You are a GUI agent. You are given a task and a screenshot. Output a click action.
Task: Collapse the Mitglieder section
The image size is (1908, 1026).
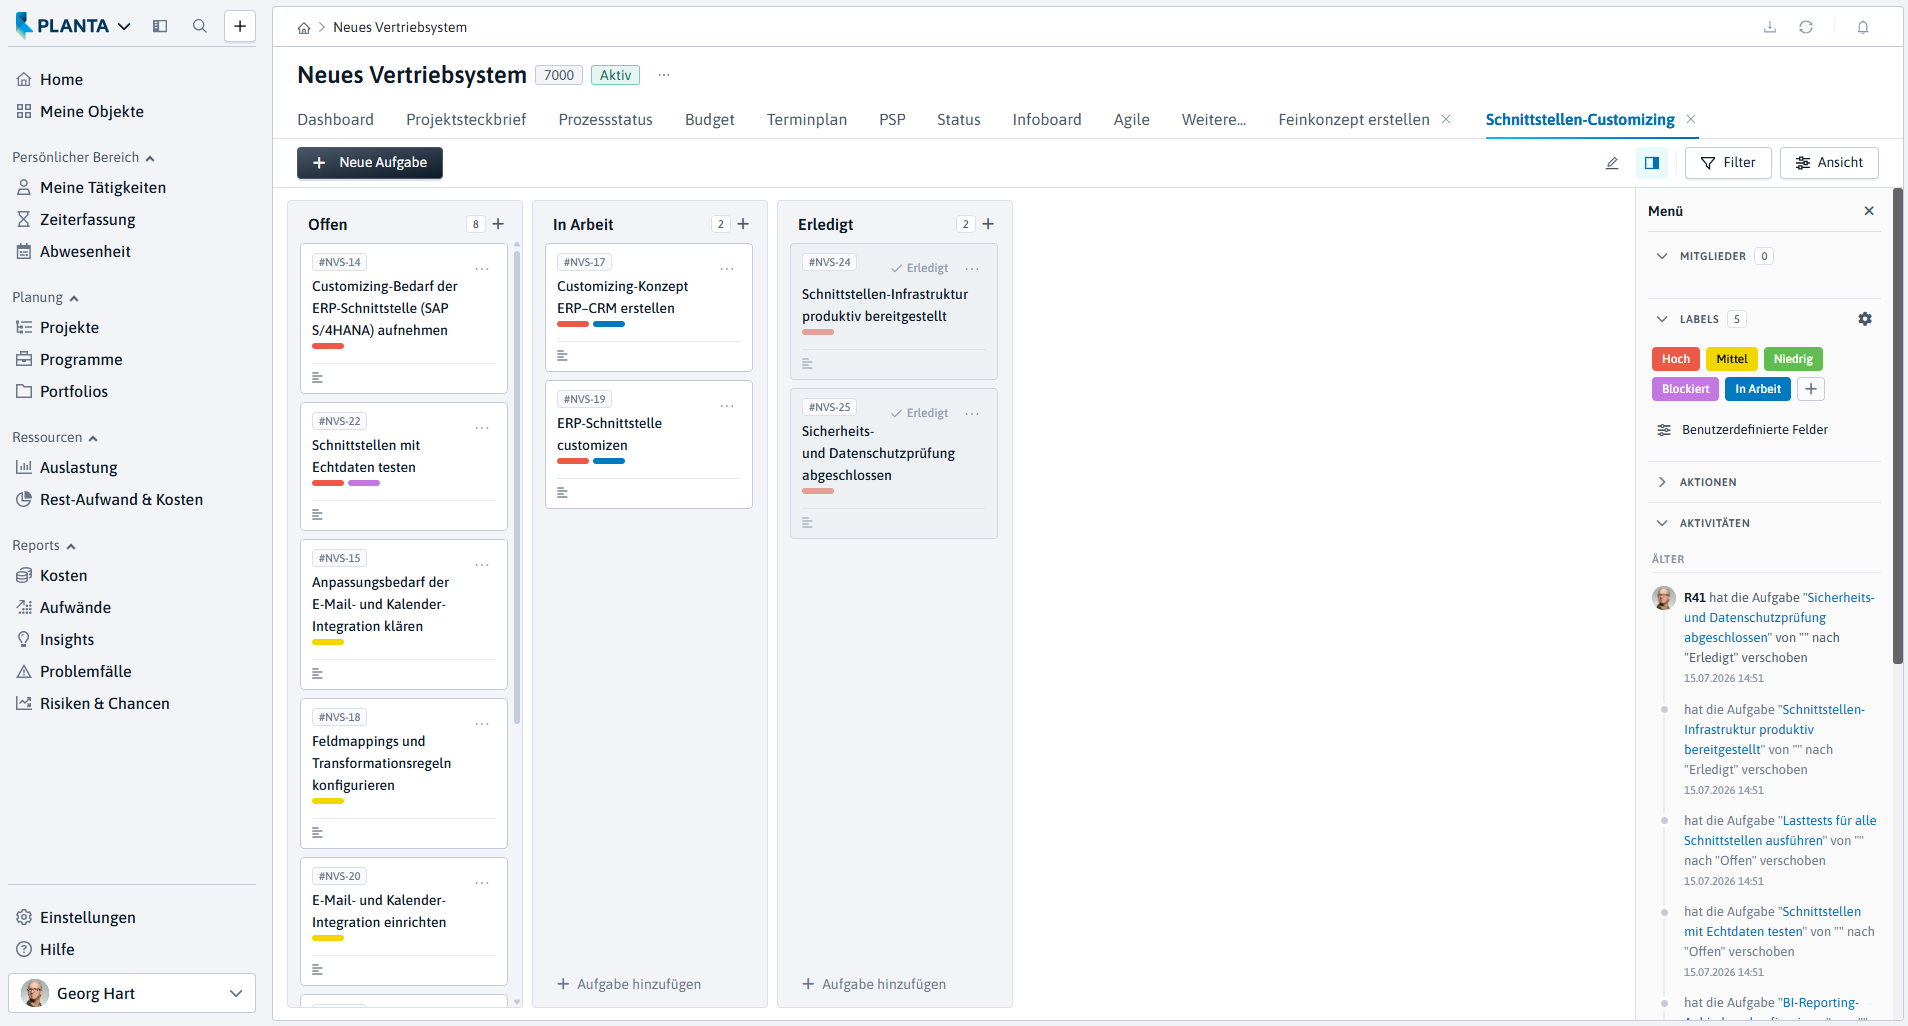point(1662,256)
